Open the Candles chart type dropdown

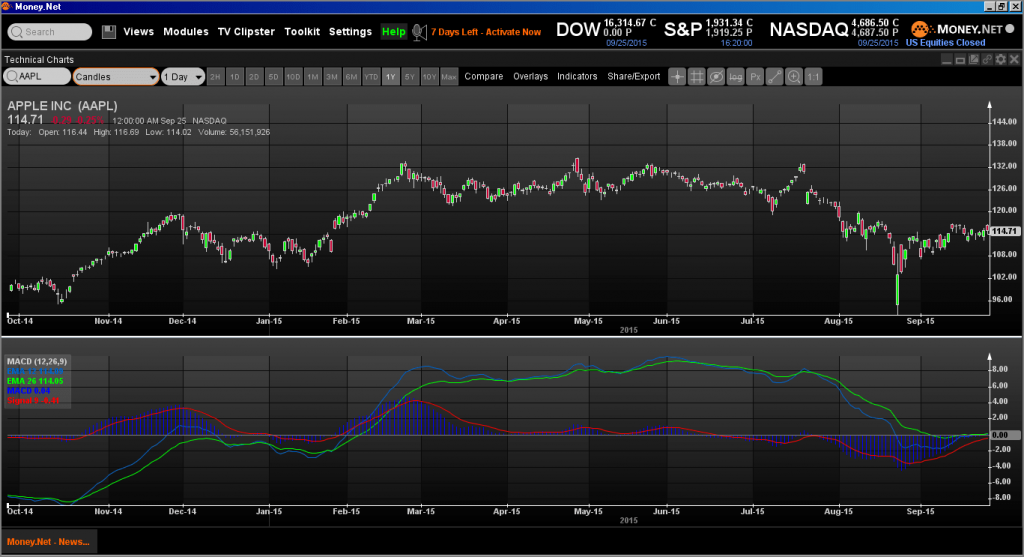[116, 76]
